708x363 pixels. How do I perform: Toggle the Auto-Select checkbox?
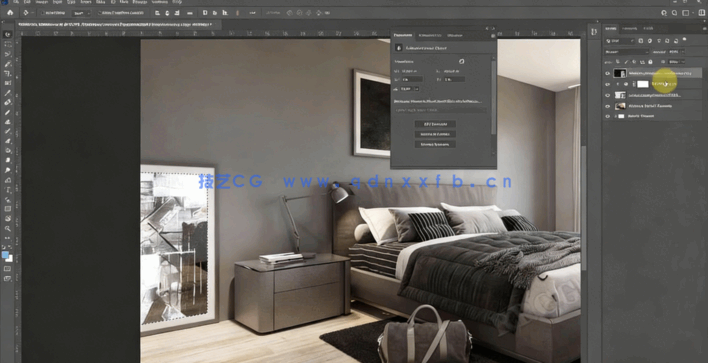pyautogui.click(x=42, y=13)
